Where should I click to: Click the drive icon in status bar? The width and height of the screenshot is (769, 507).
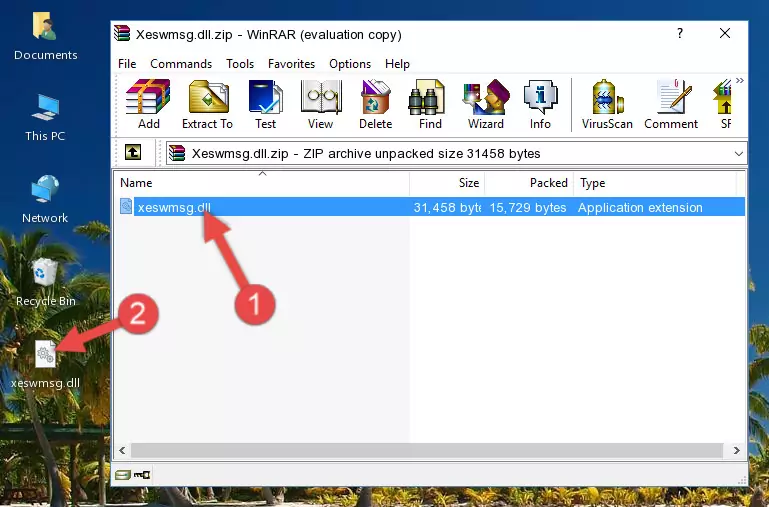tap(122, 475)
